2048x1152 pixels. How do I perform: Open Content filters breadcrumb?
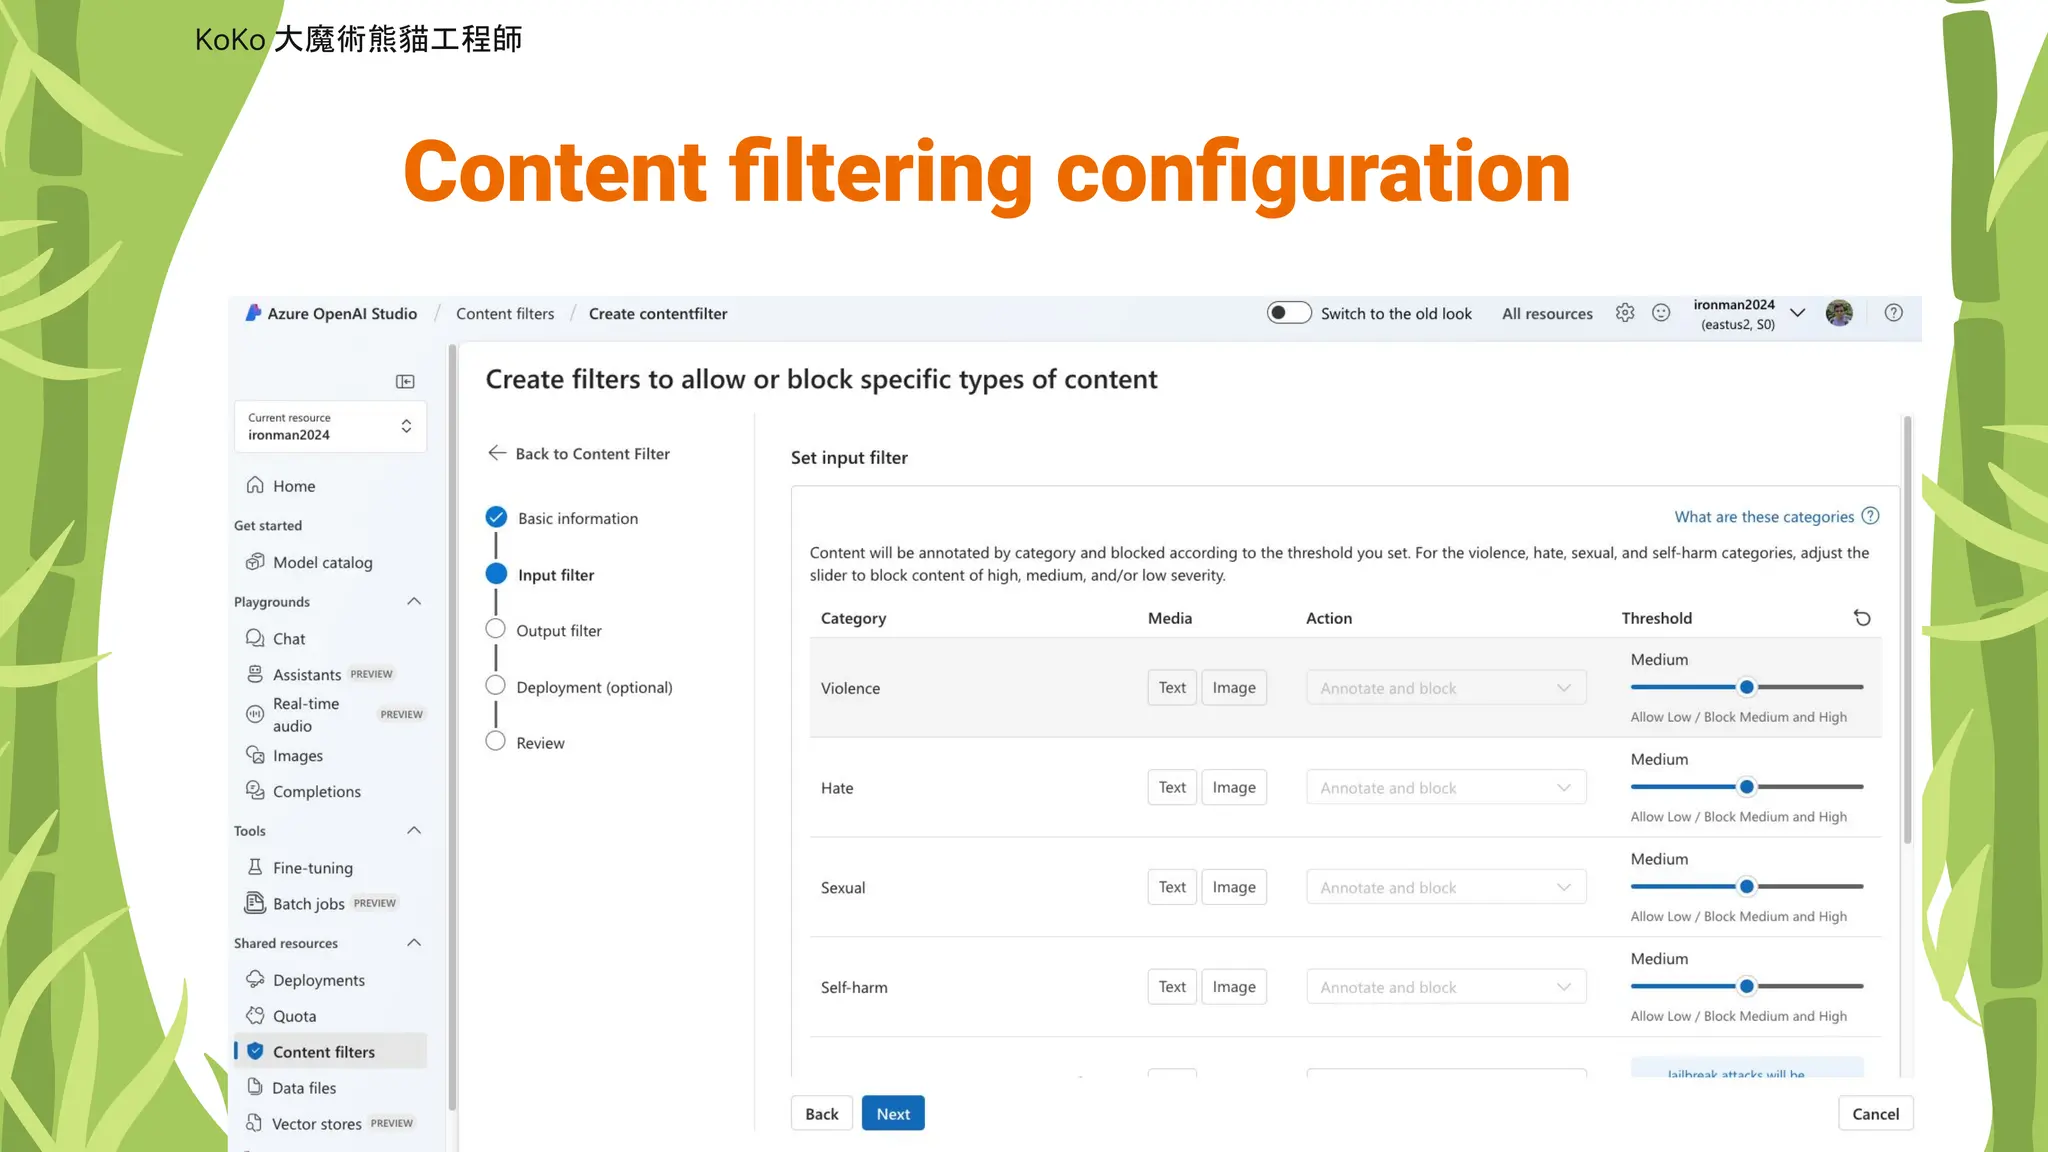(505, 313)
